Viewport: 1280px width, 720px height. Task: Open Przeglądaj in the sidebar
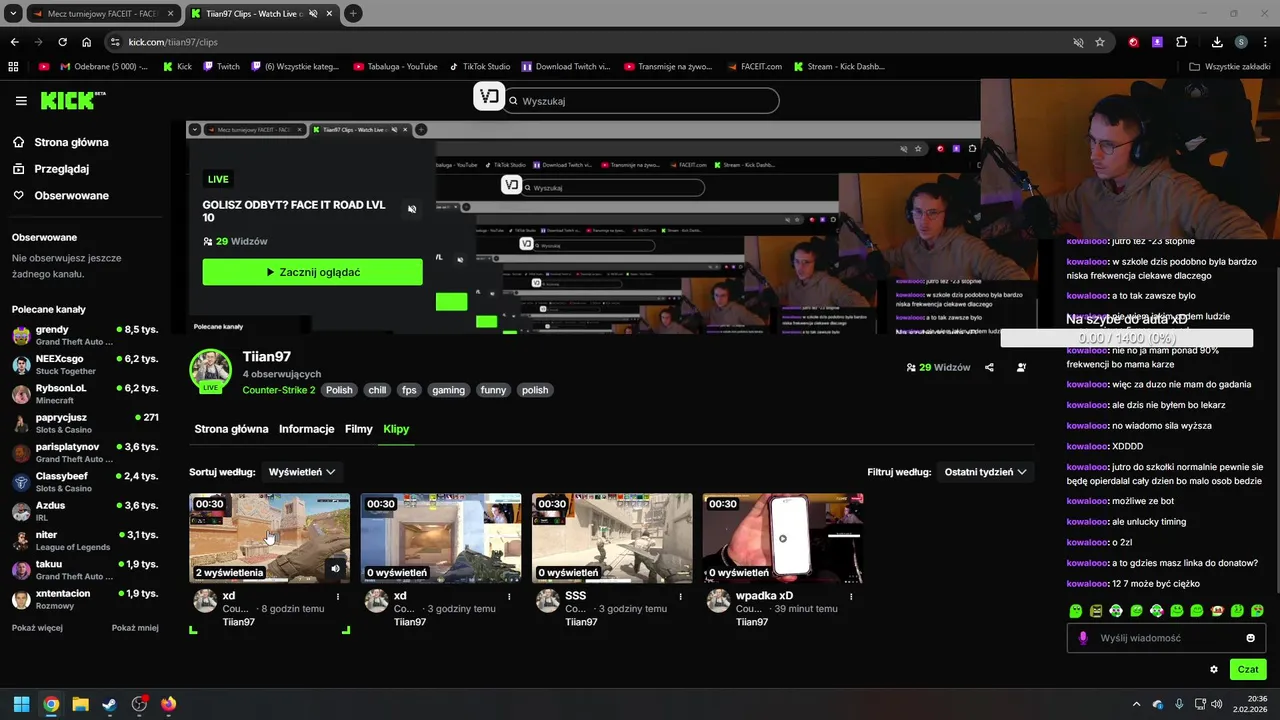tap(52, 169)
